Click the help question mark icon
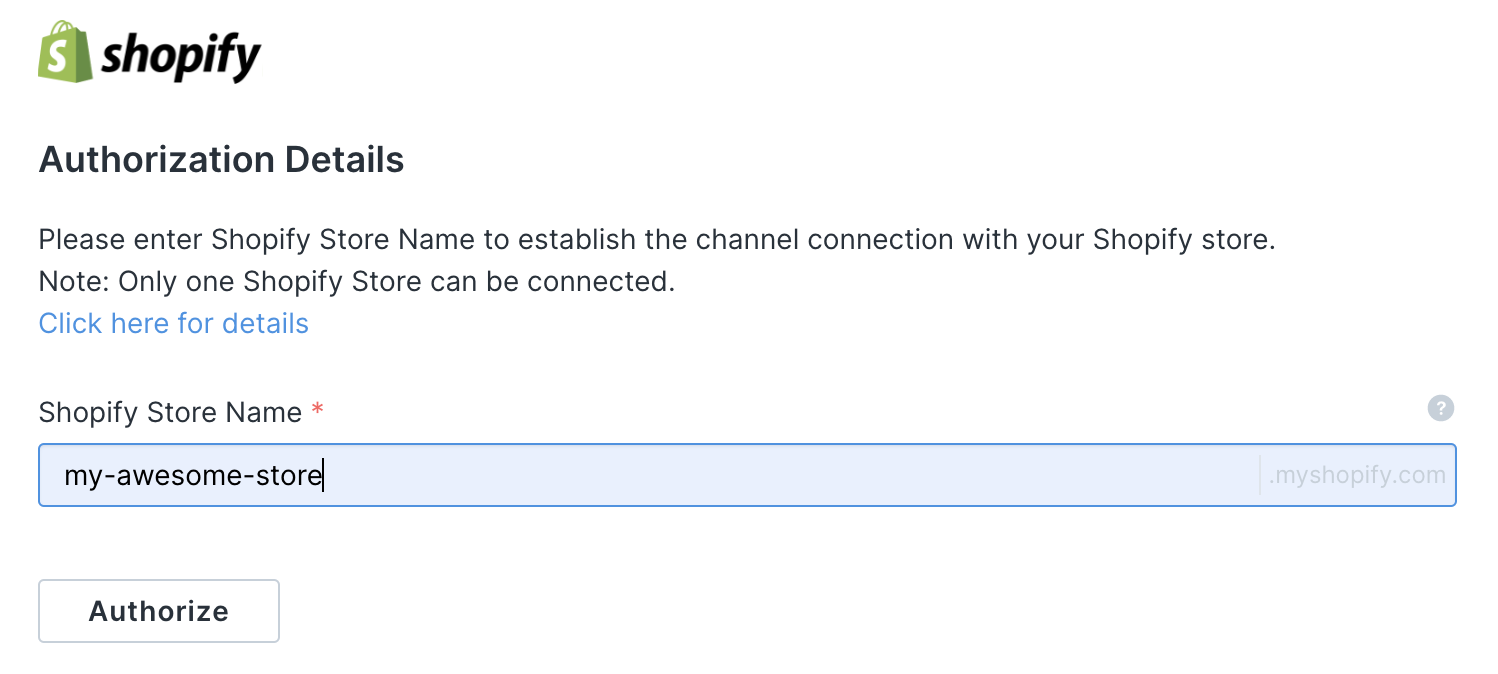The image size is (1498, 674). click(x=1440, y=408)
